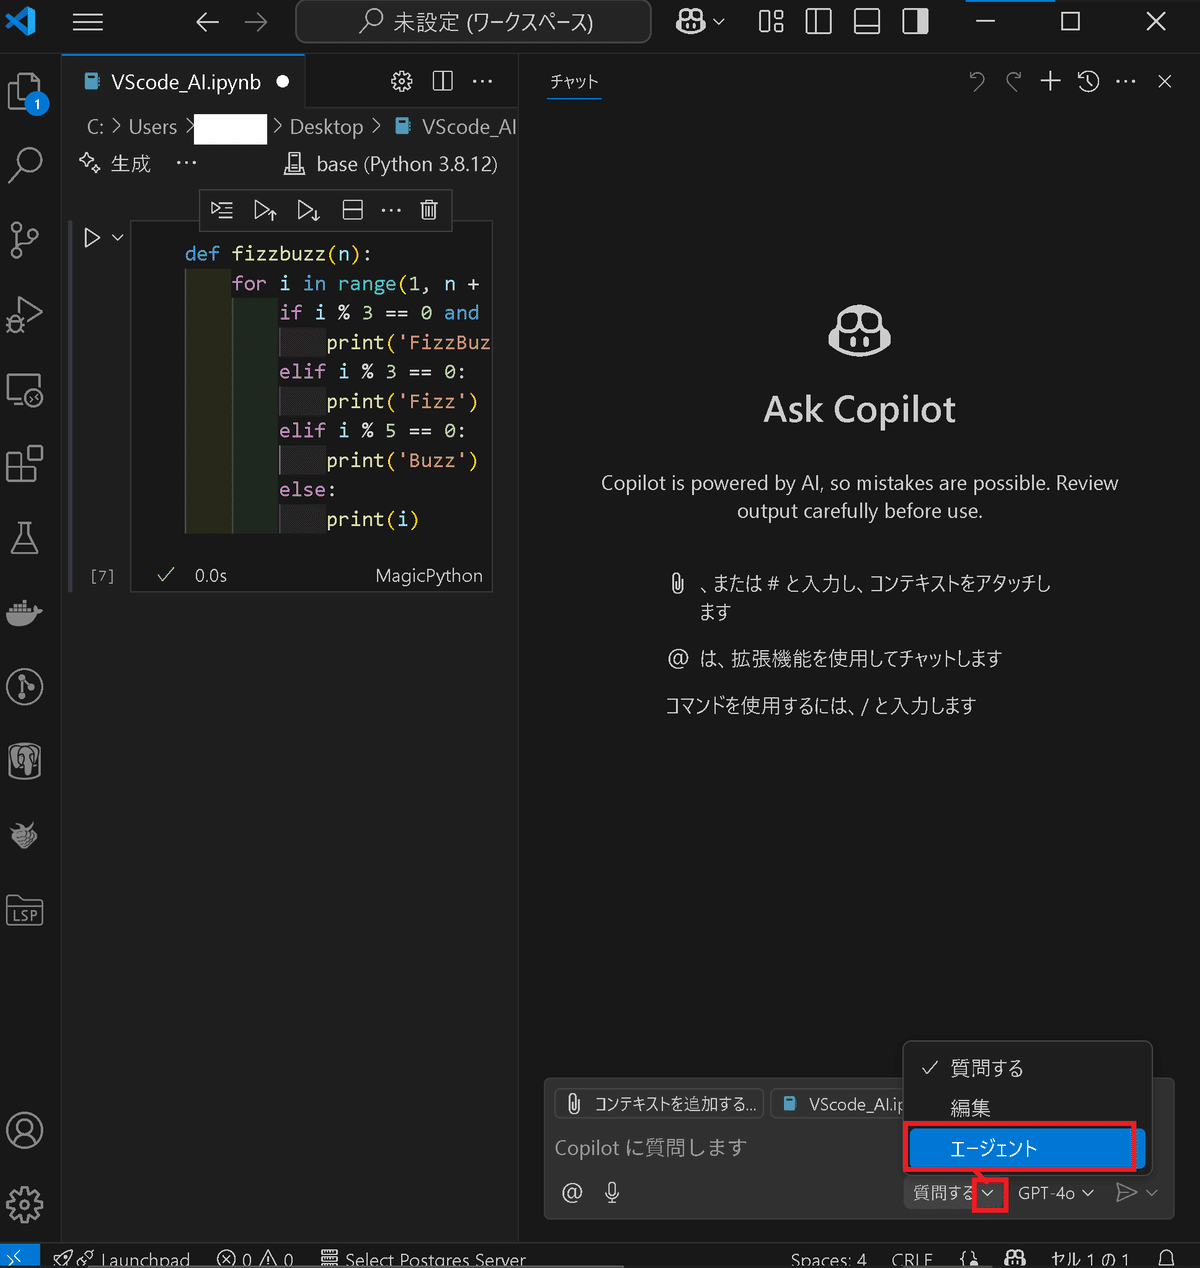Toggle the secondary side bar layout
1200x1268 pixels.
tap(915, 22)
